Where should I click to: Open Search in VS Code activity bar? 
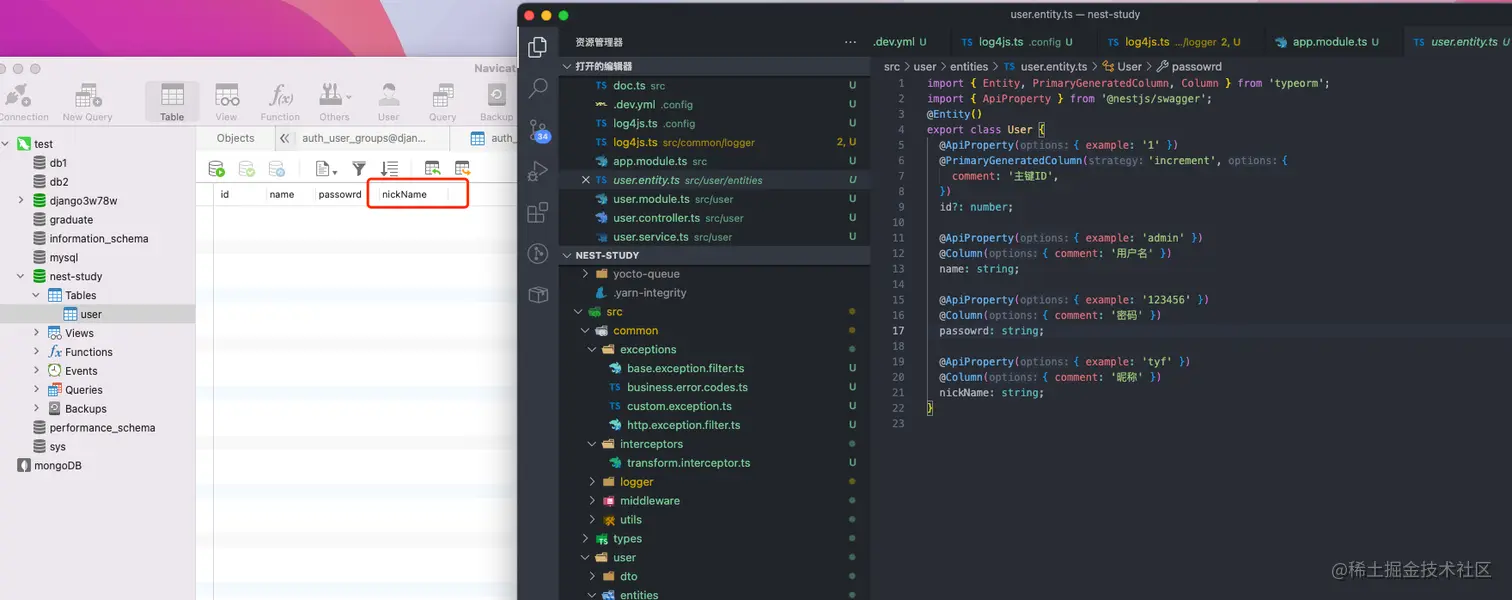(x=538, y=88)
